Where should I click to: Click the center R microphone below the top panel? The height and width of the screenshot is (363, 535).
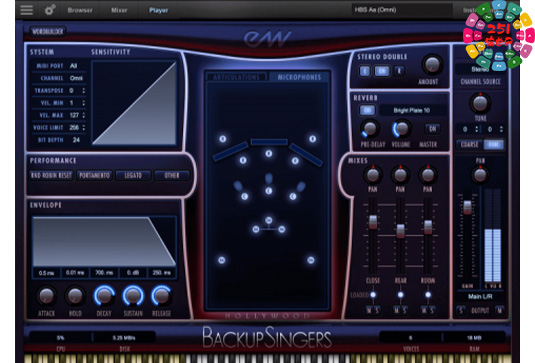pyautogui.click(x=269, y=154)
